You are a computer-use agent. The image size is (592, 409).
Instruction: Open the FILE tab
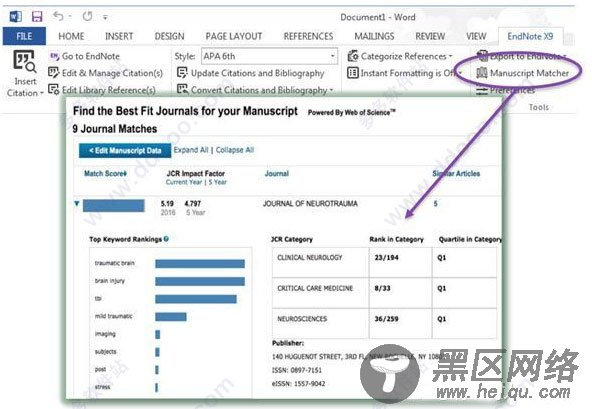(24, 36)
